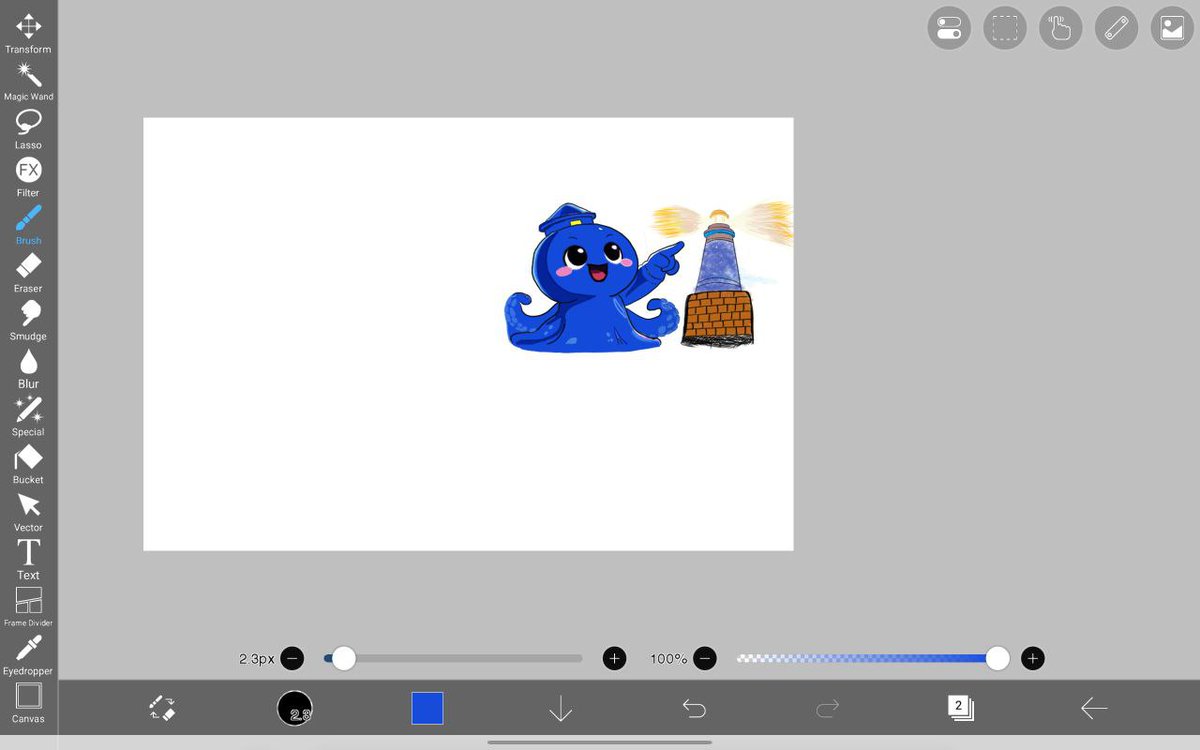
Task: Select the Transform tool
Action: pyautogui.click(x=28, y=32)
